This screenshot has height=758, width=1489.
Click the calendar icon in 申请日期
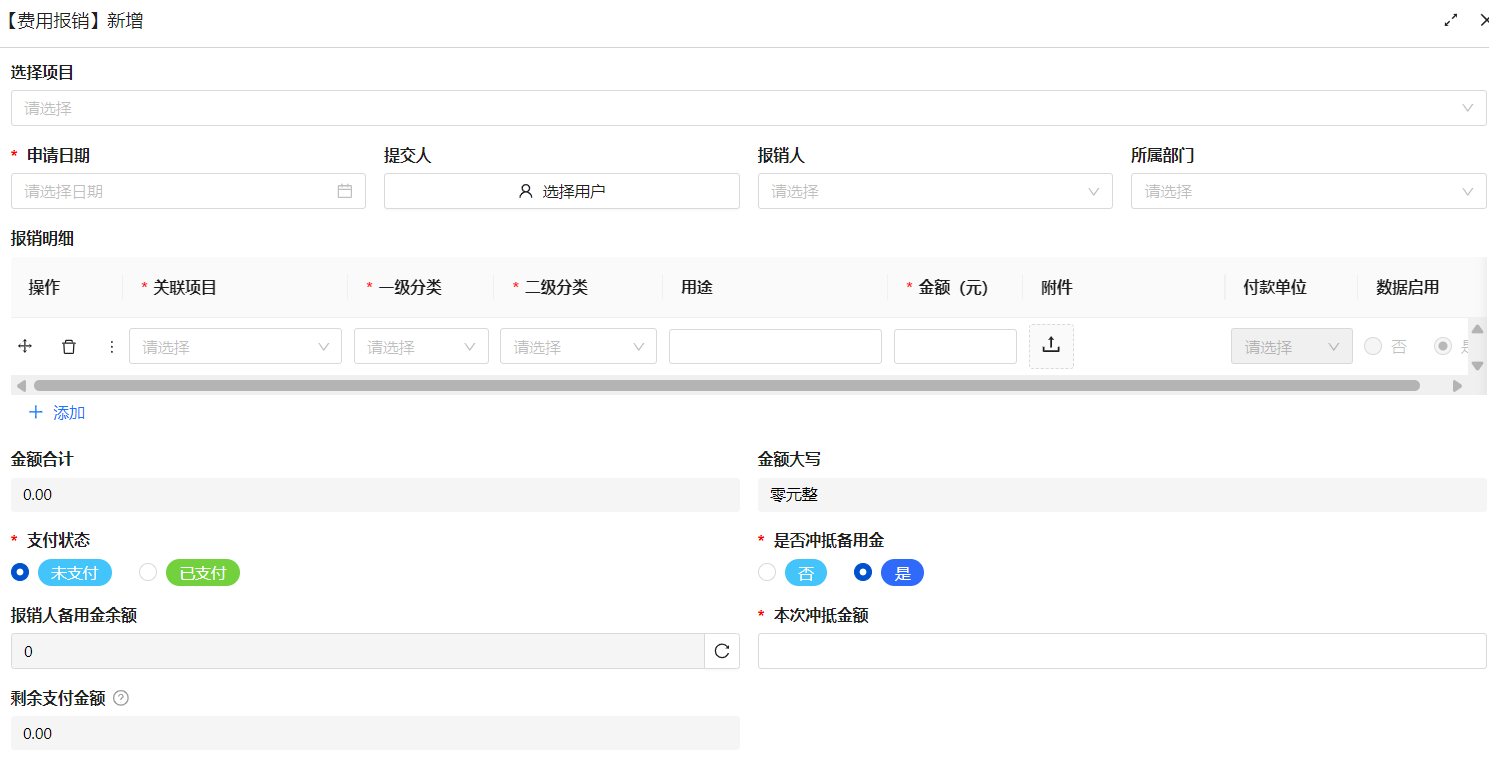click(x=345, y=191)
